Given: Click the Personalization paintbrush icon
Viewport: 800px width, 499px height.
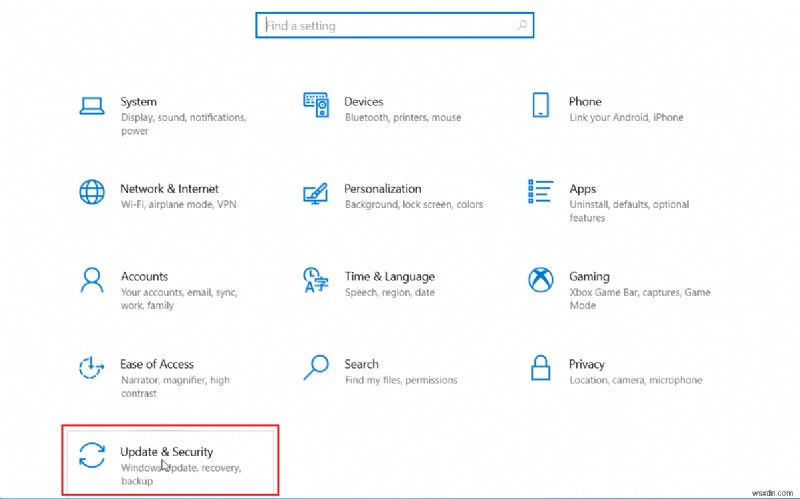Looking at the screenshot, I should pos(316,192).
